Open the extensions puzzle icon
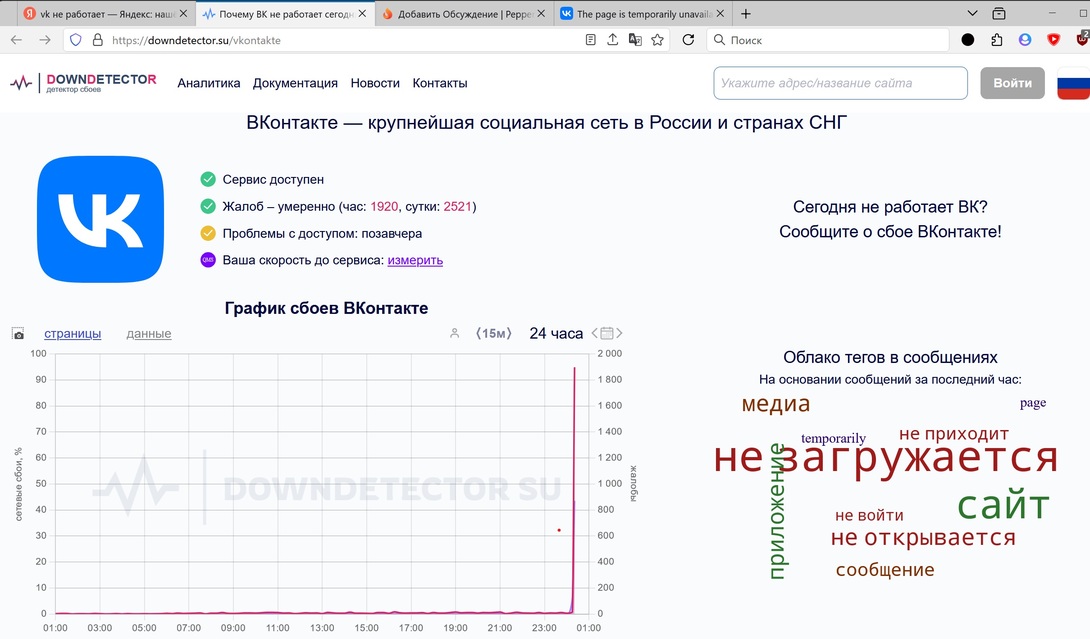Screen dimensions: 1090x639 [997, 40]
